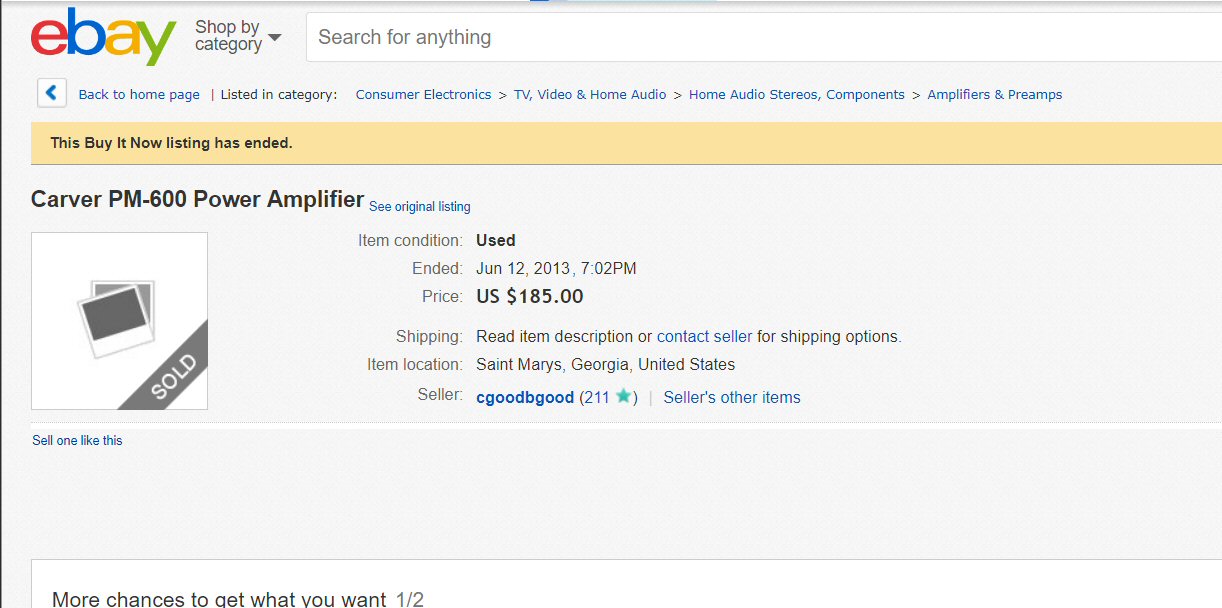Click the back arrow icon button
Screen dimensions: 1222x608
[x=52, y=93]
